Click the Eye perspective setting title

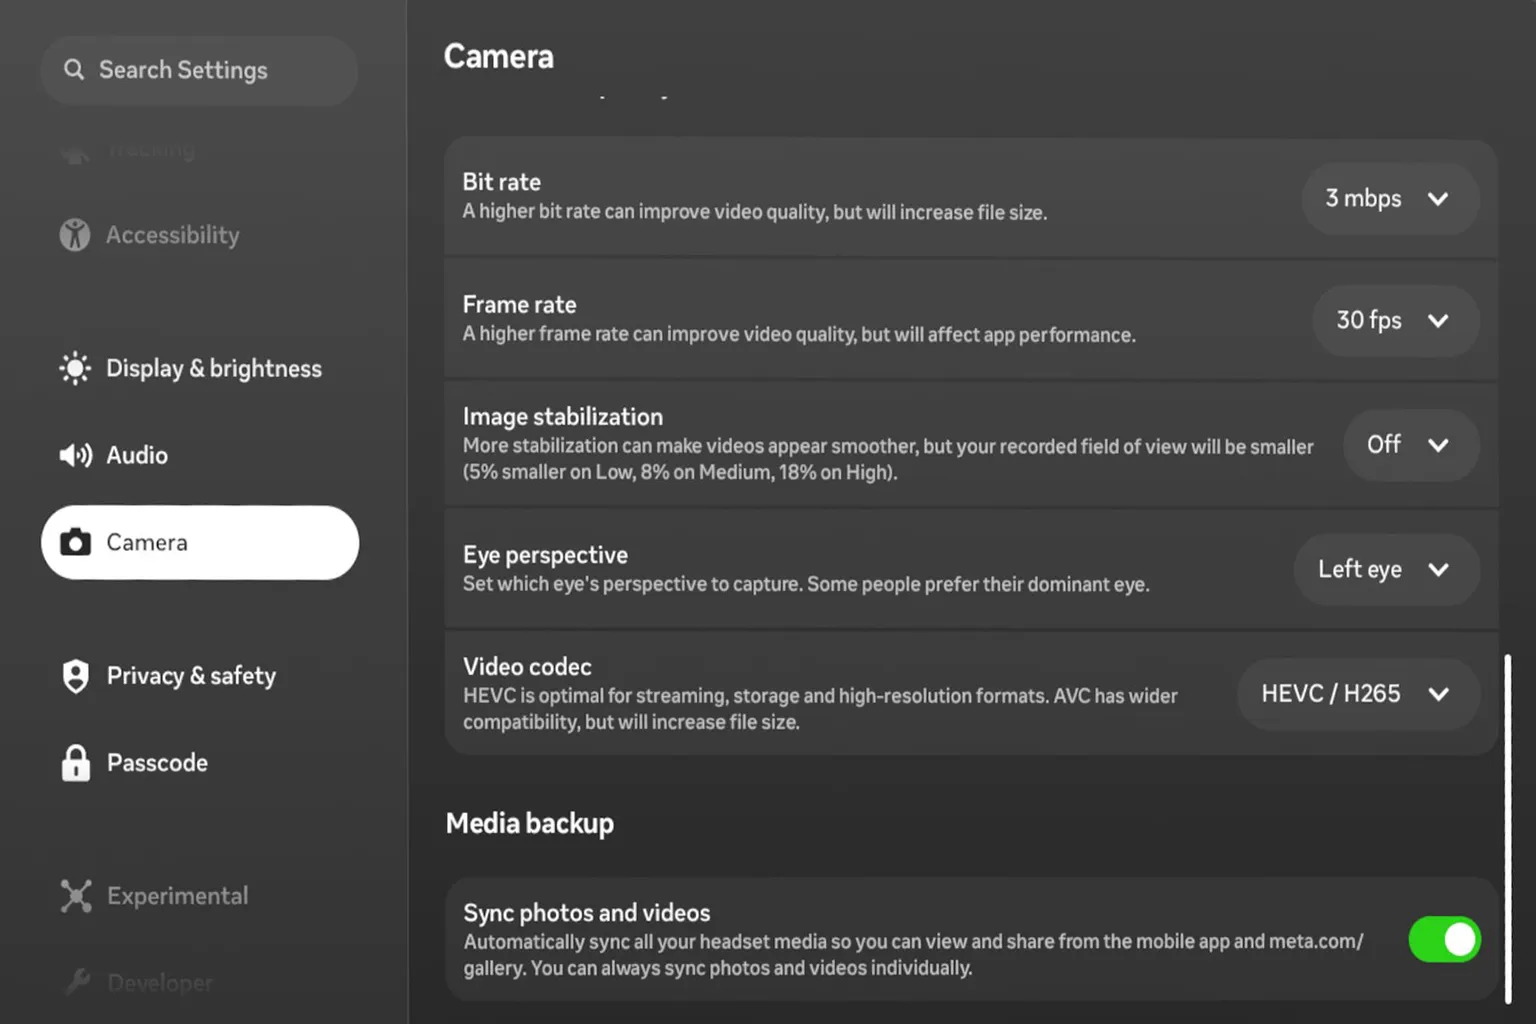[x=545, y=555]
